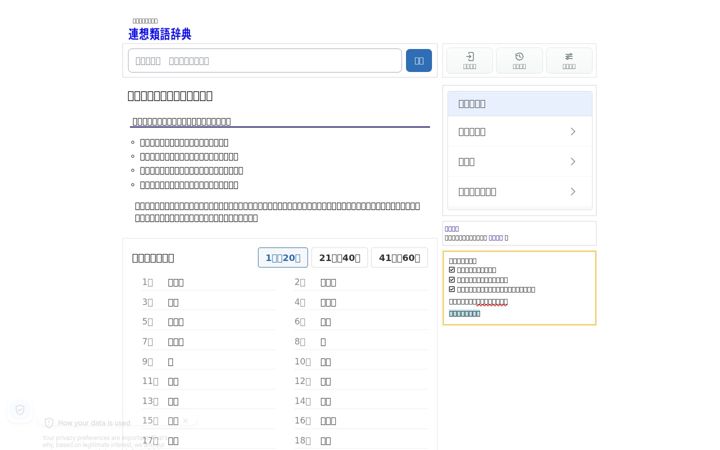720x450 pixels.
Task: Click the blue link heading the small sidebar box
Action: coord(451,229)
